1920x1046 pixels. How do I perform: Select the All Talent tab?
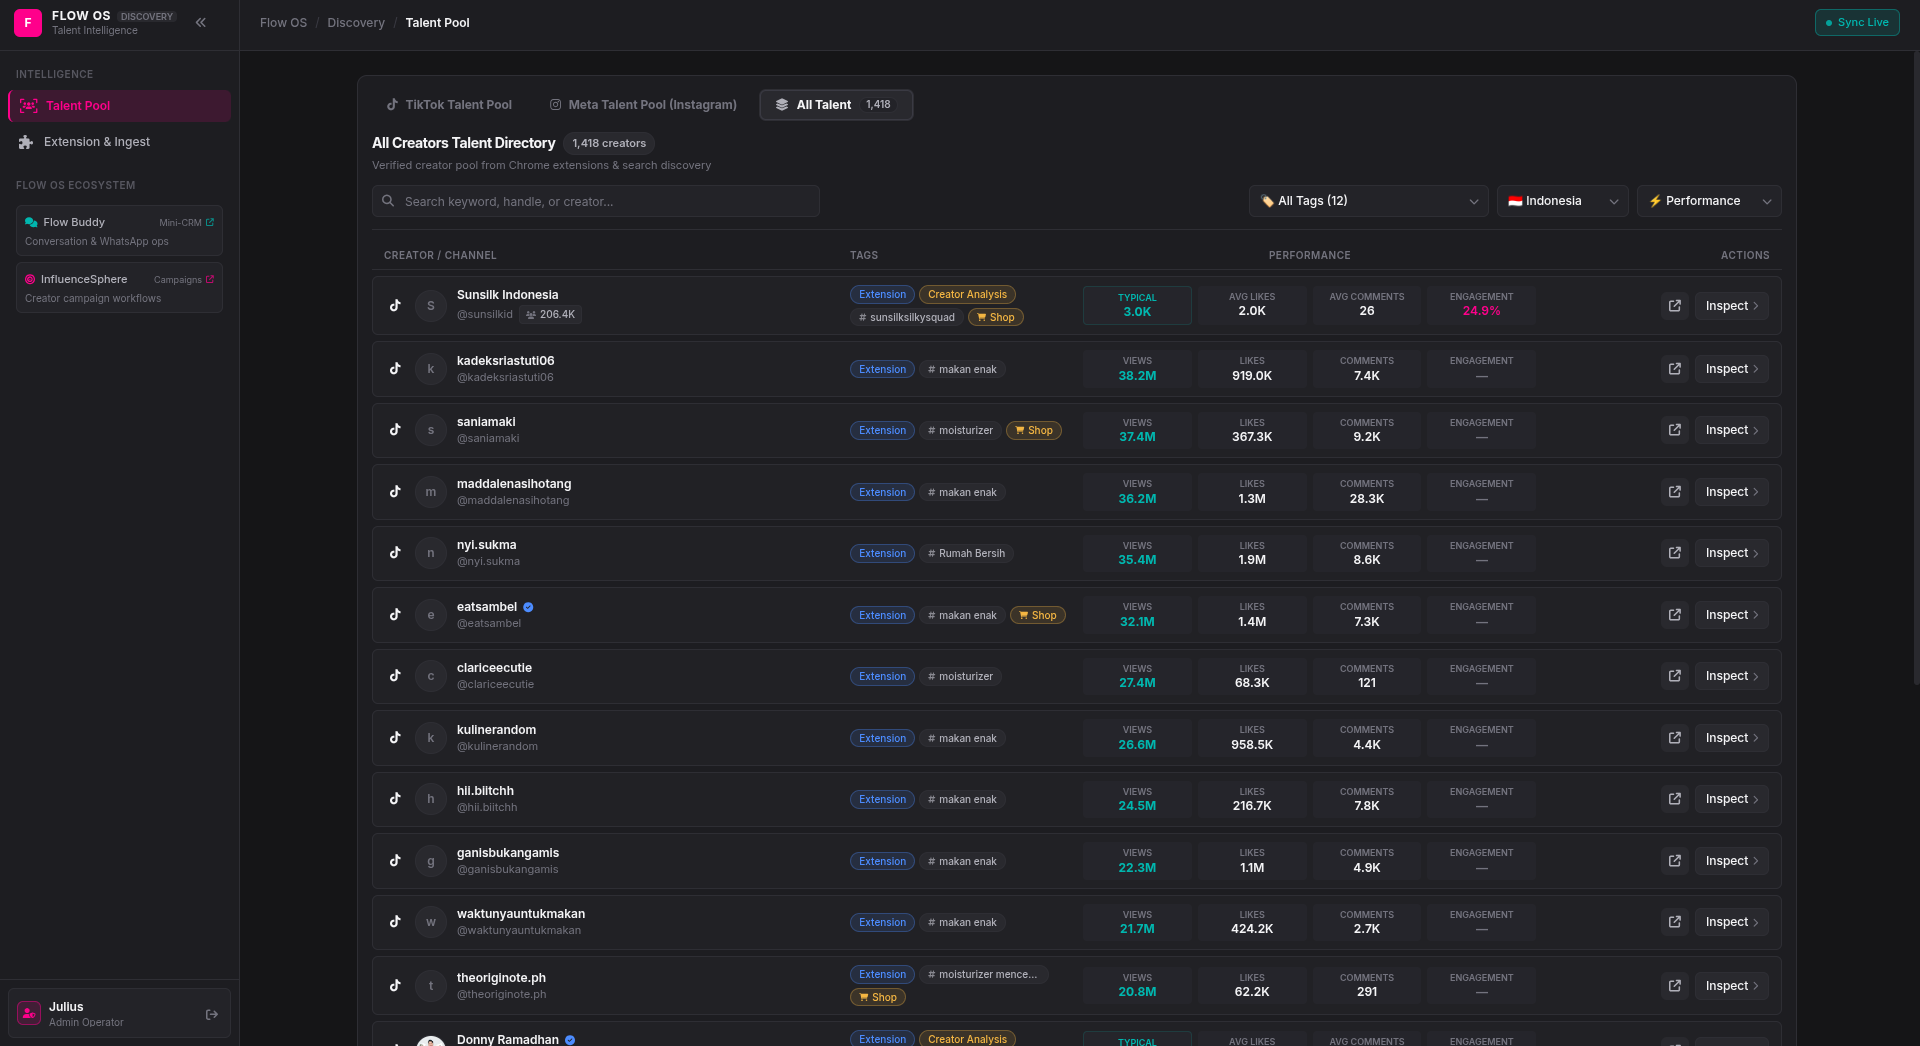836,105
